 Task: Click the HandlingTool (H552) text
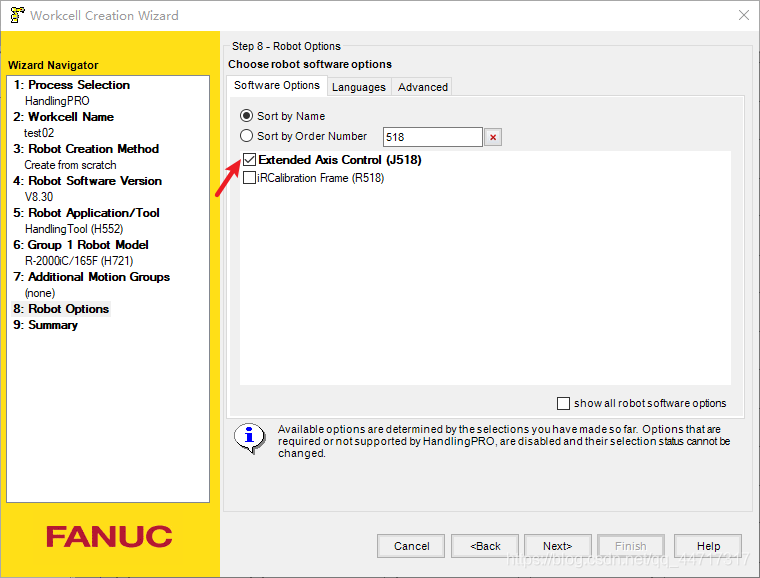pyautogui.click(x=74, y=229)
